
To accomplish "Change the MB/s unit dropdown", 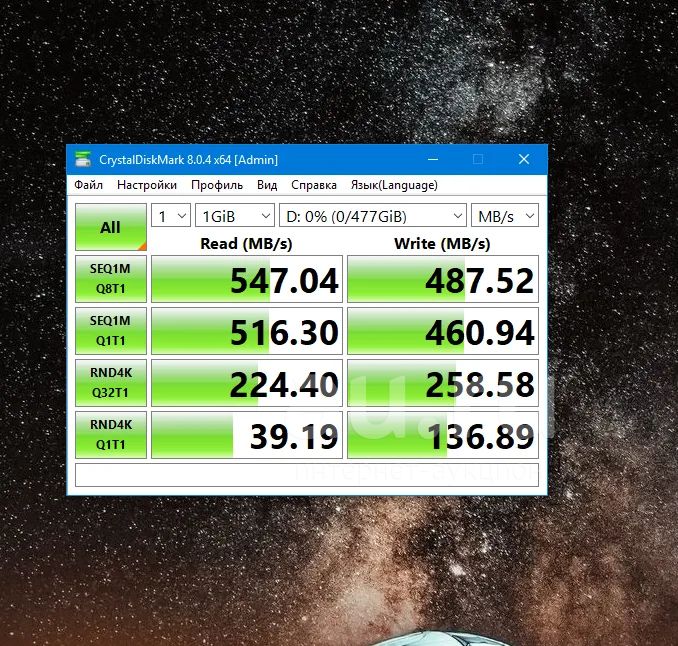I will click(505, 215).
